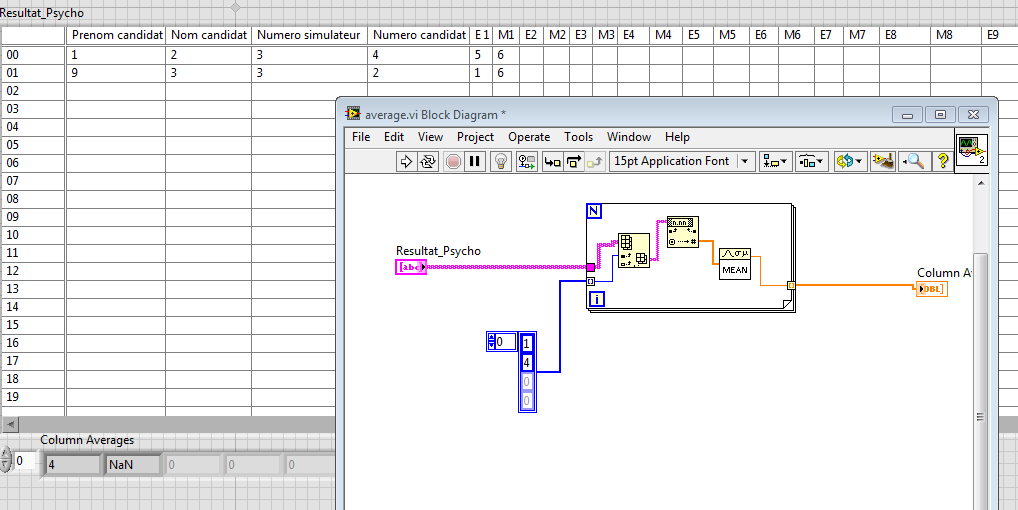Click the Run arrow button
The height and width of the screenshot is (510, 1018).
[x=406, y=161]
